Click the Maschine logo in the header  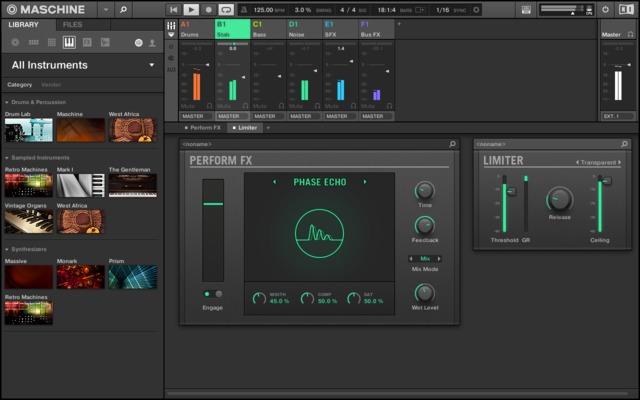[46, 9]
